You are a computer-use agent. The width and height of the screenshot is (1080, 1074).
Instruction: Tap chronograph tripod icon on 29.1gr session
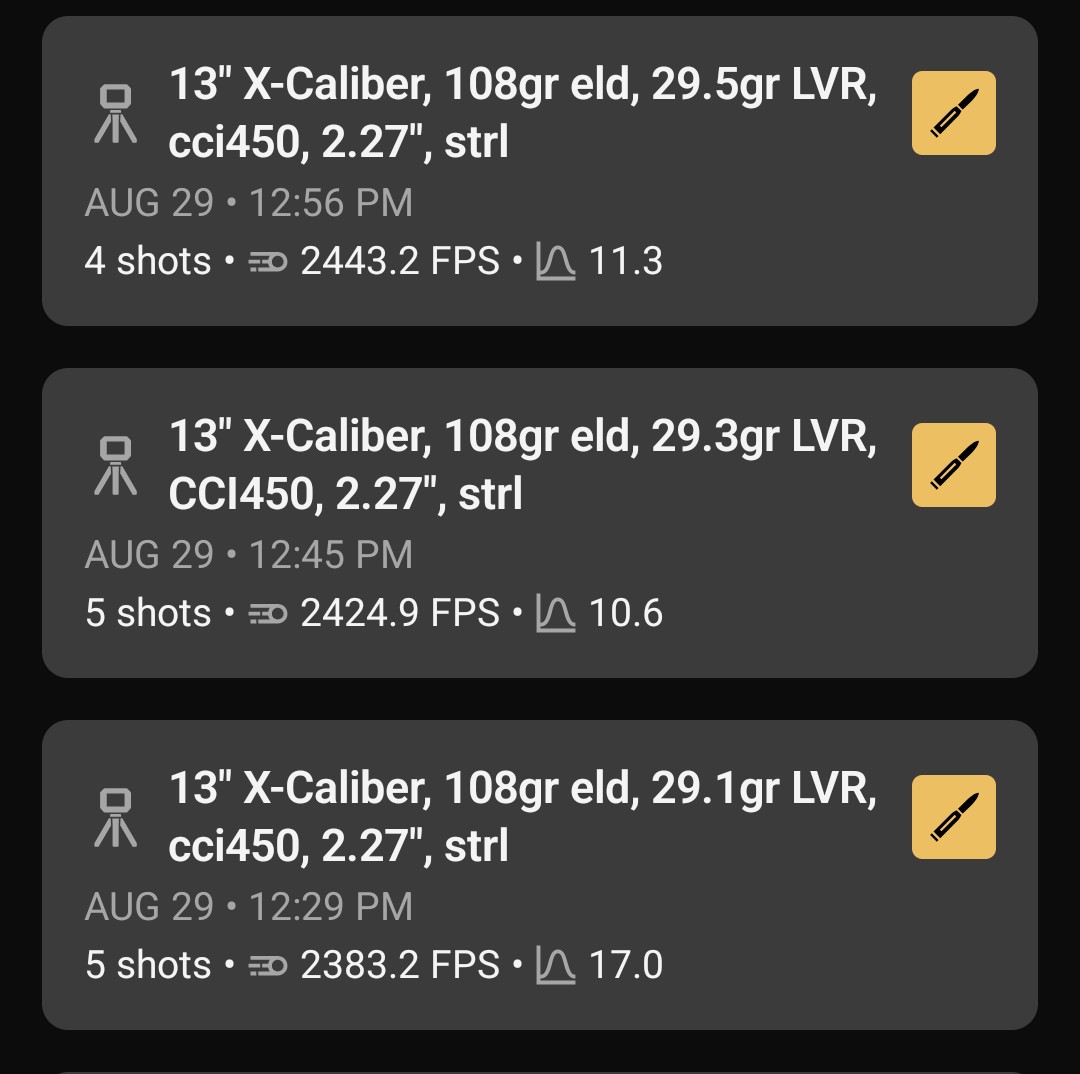[x=116, y=817]
